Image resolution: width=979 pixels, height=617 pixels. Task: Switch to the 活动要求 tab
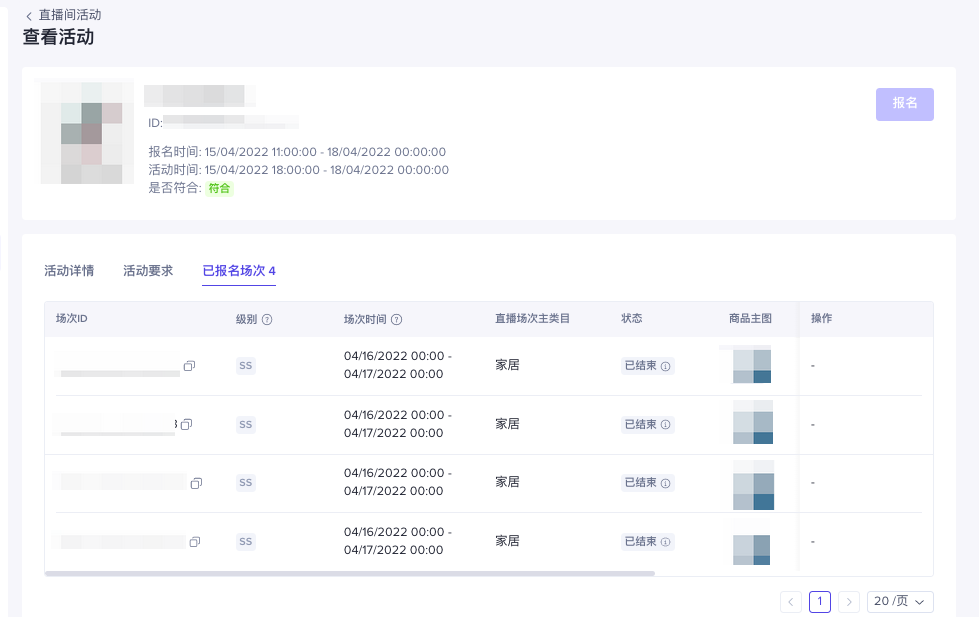148,271
